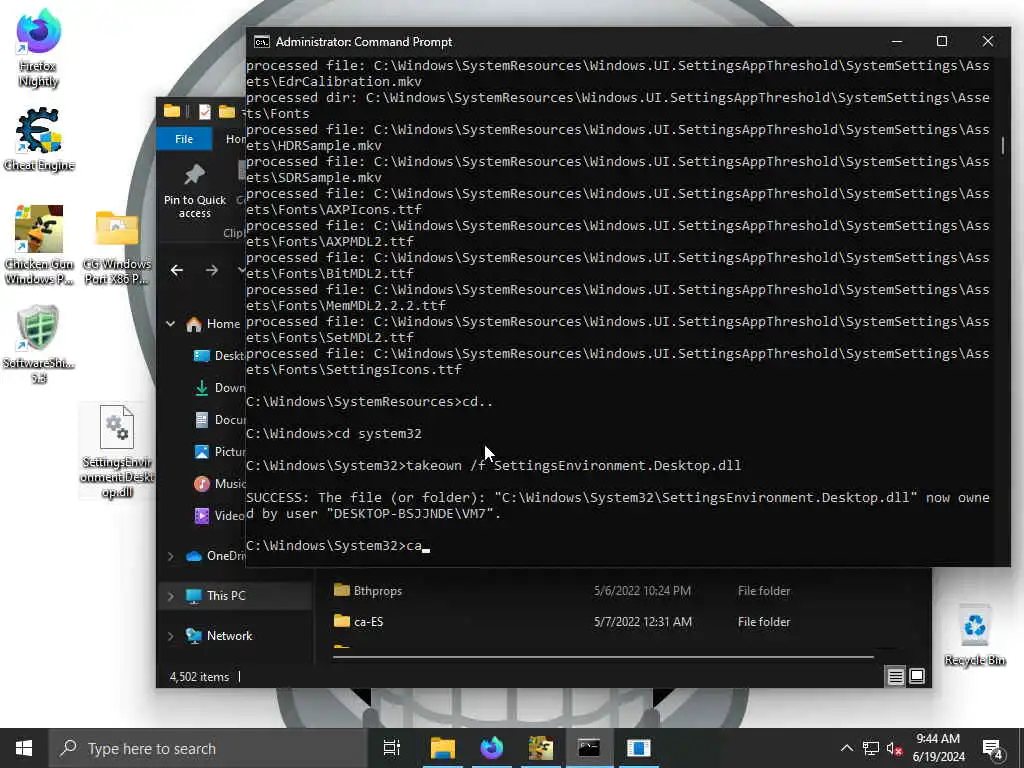The width and height of the screenshot is (1024, 768).
Task: Open SoftwareShield desktop shortcut
Action: (x=39, y=344)
